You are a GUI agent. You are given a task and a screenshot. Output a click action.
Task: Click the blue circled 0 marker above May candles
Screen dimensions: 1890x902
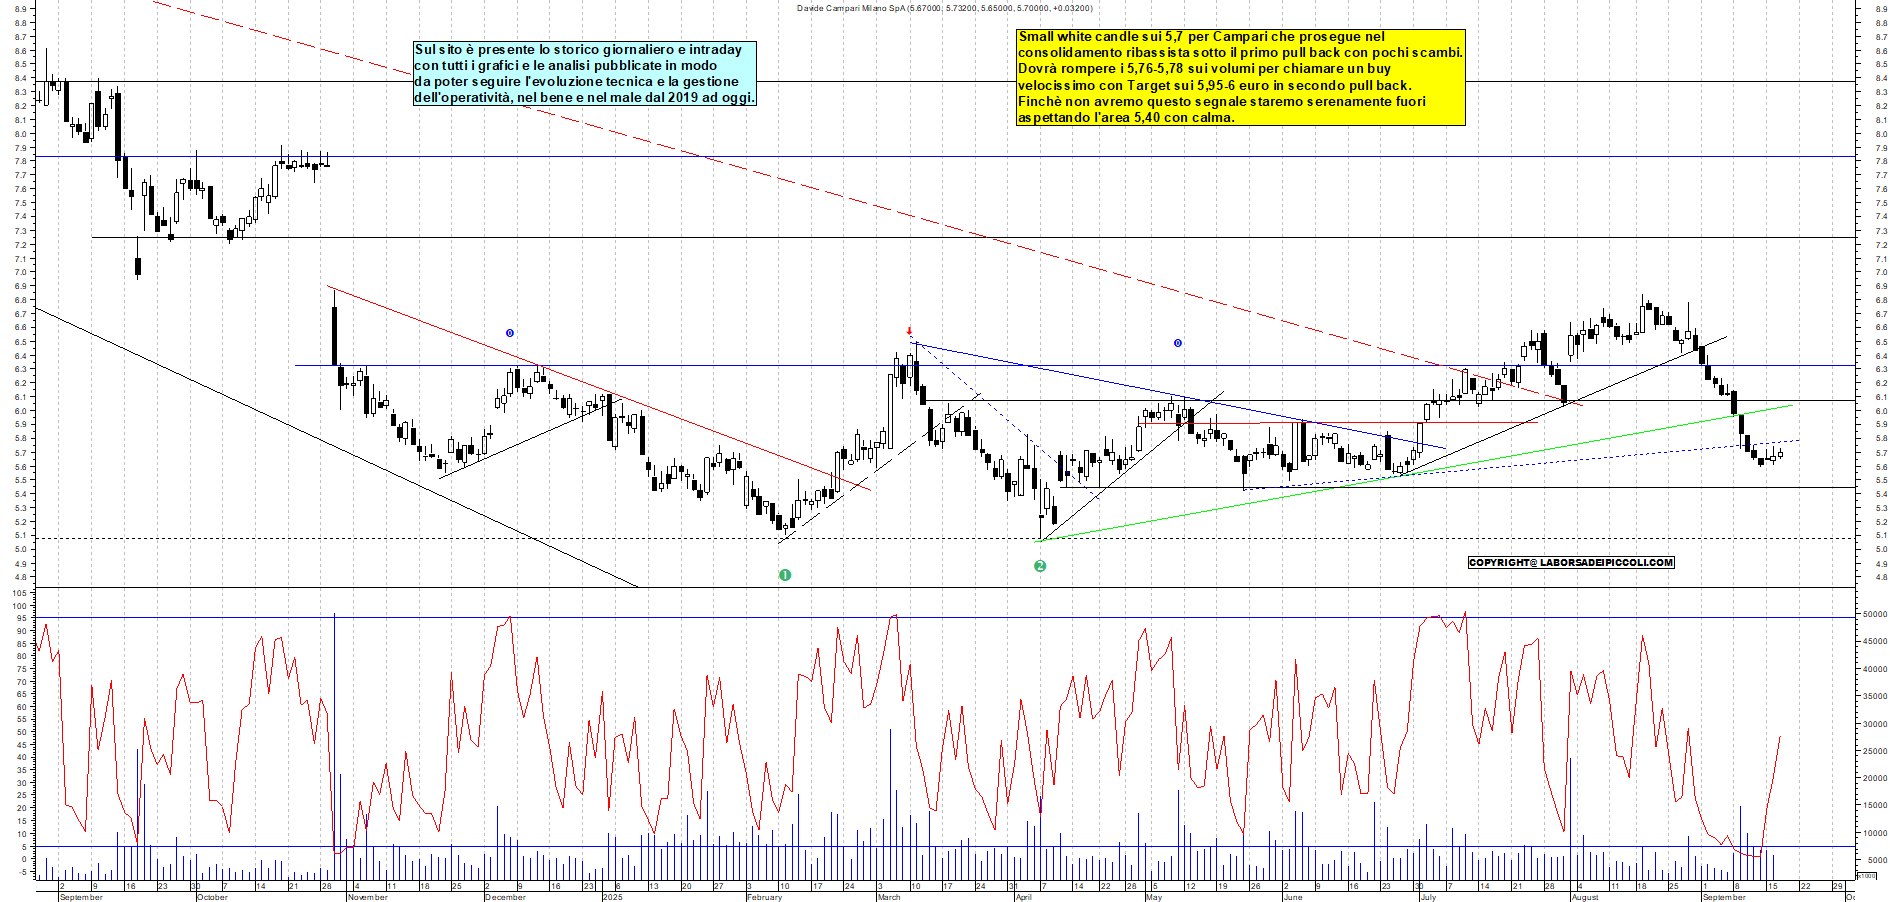pyautogui.click(x=1178, y=343)
